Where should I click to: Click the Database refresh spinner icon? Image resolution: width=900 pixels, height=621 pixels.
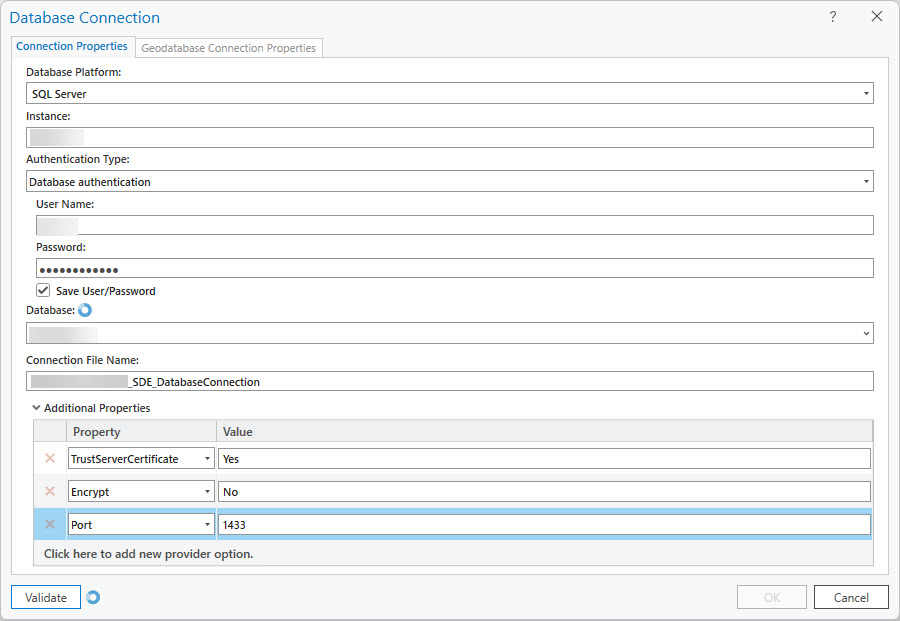[x=84, y=310]
